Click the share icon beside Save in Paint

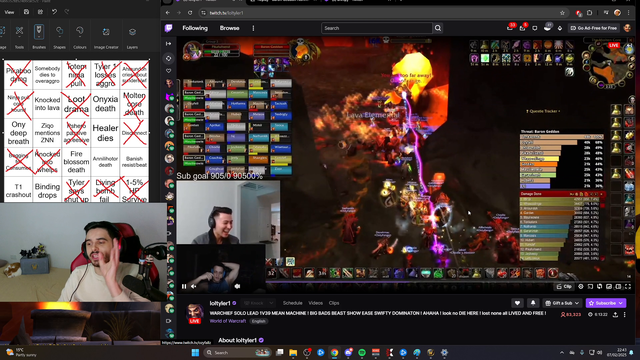40,12
